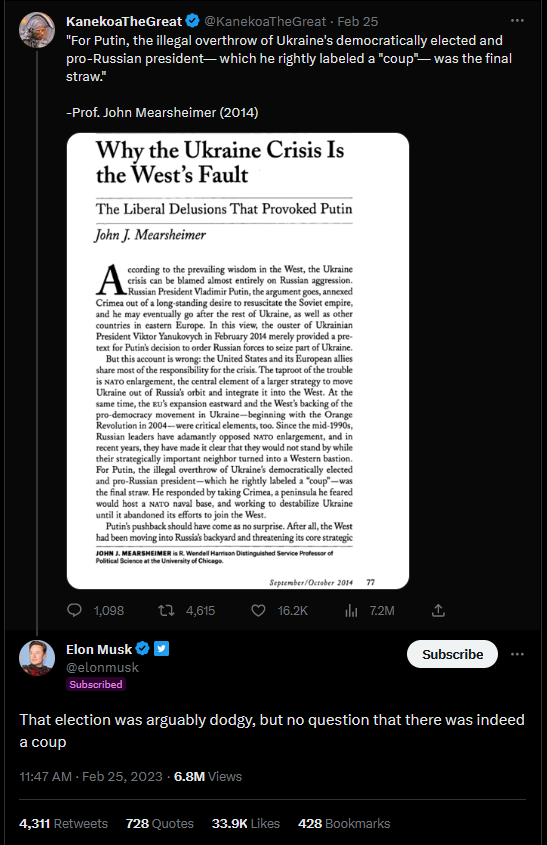The image size is (547, 845).
Task: Click the share upload icon
Action: pos(438,610)
